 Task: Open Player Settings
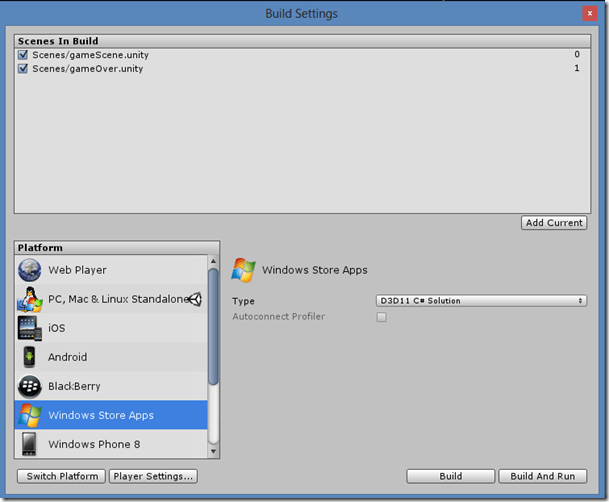[153, 476]
